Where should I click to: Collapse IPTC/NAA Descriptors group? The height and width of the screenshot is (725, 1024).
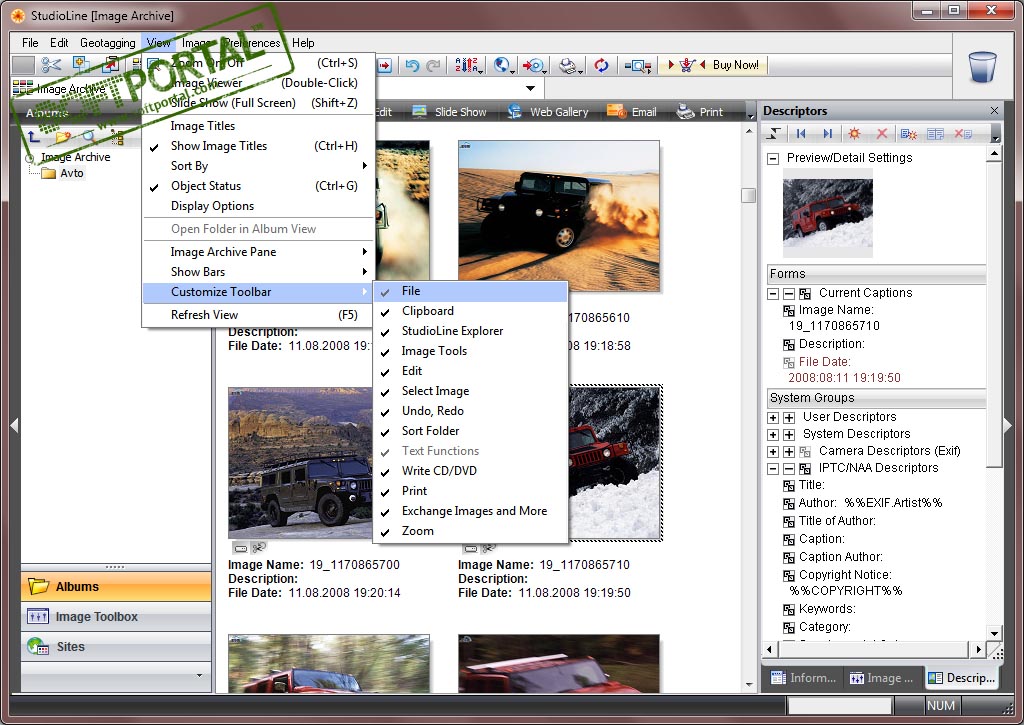773,468
